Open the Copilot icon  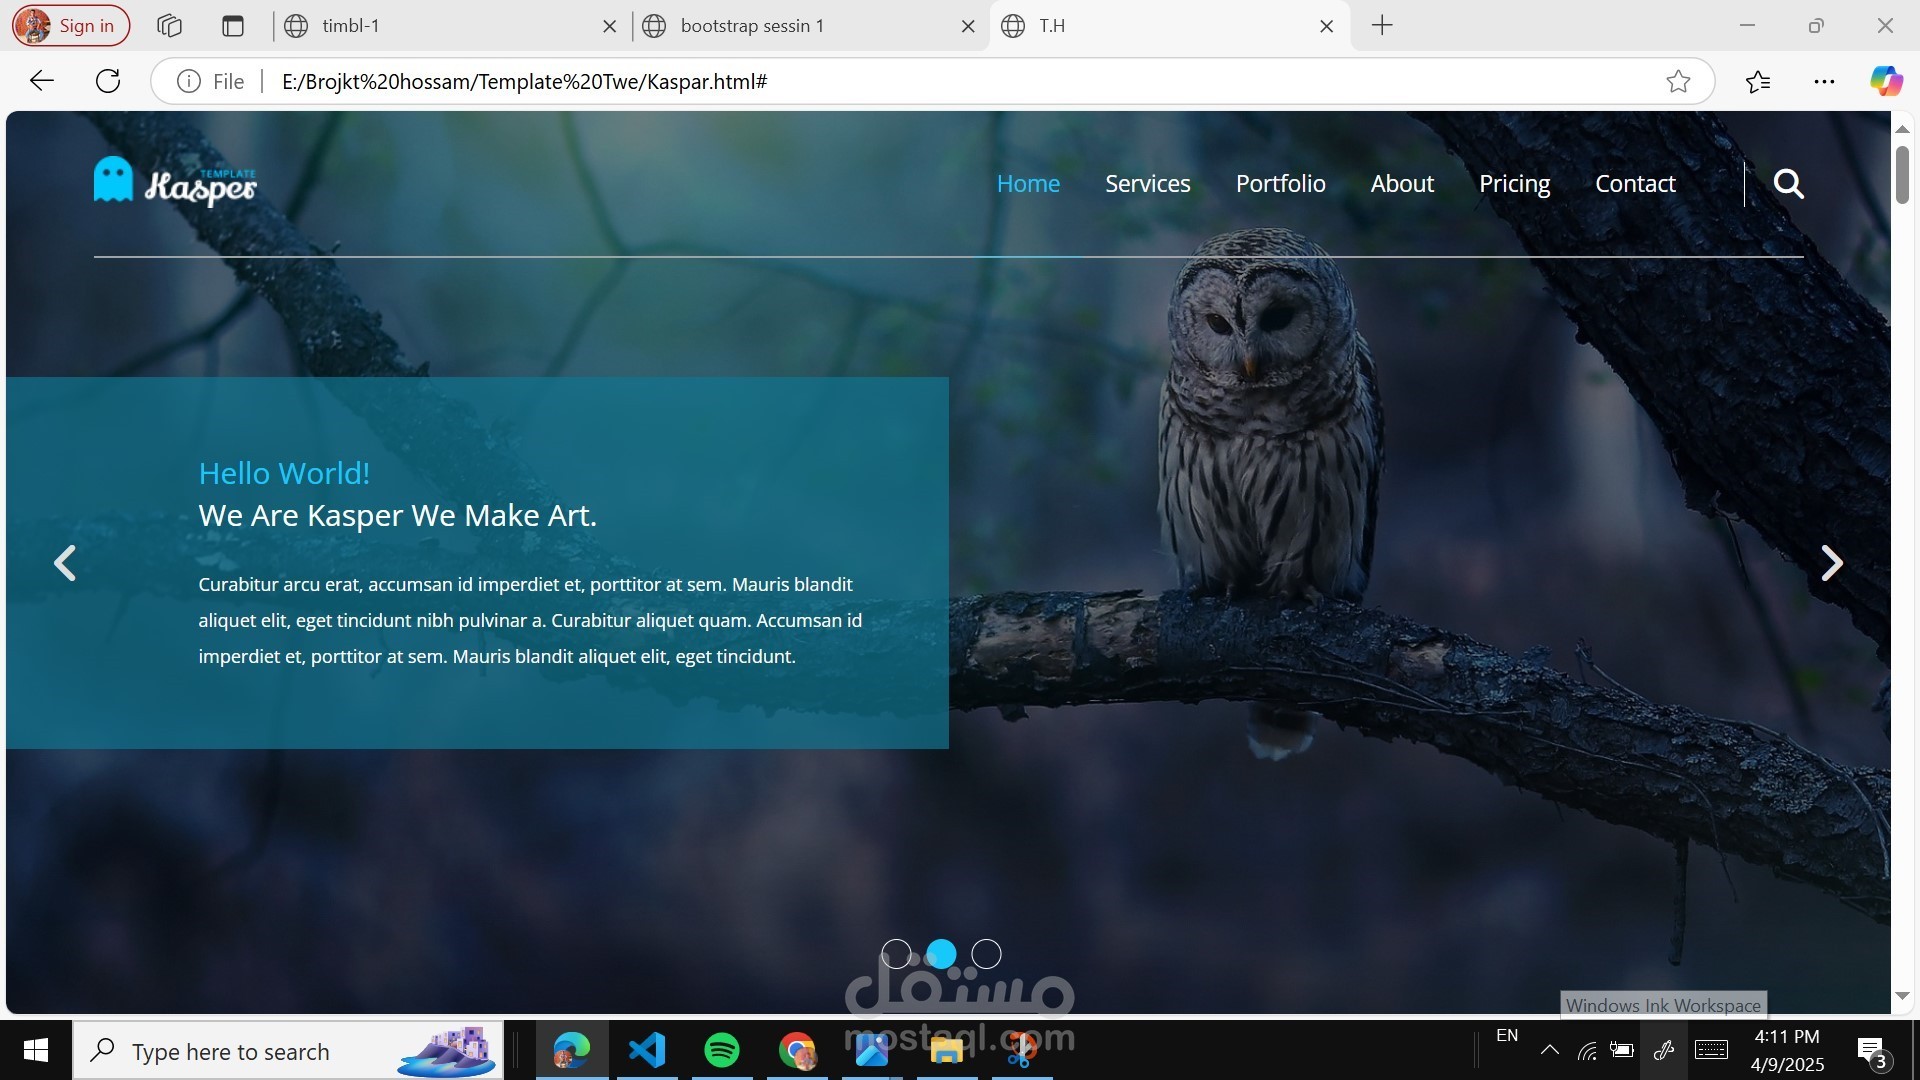tap(1886, 81)
